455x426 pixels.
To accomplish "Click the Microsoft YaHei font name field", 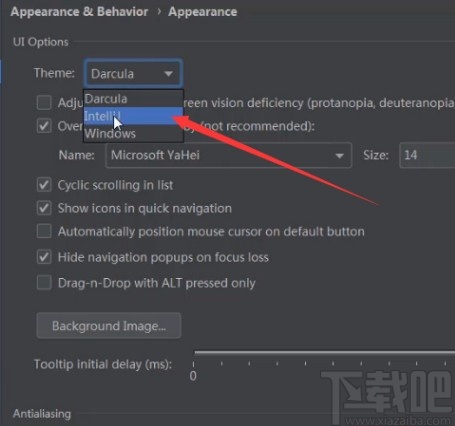I will (x=229, y=155).
